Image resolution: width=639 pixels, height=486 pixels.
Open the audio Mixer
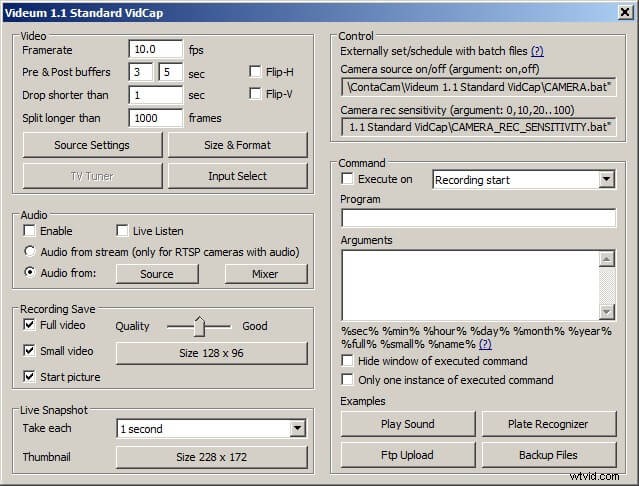pos(266,274)
